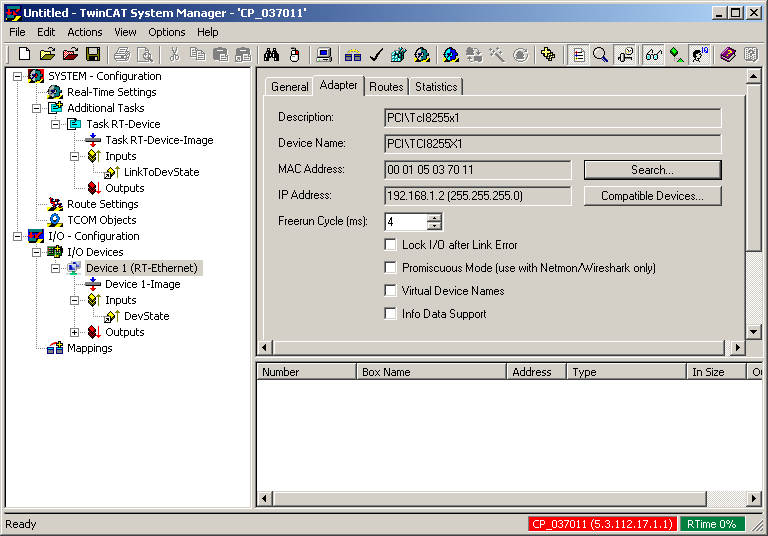
Task: Switch to the General tab
Action: [289, 87]
